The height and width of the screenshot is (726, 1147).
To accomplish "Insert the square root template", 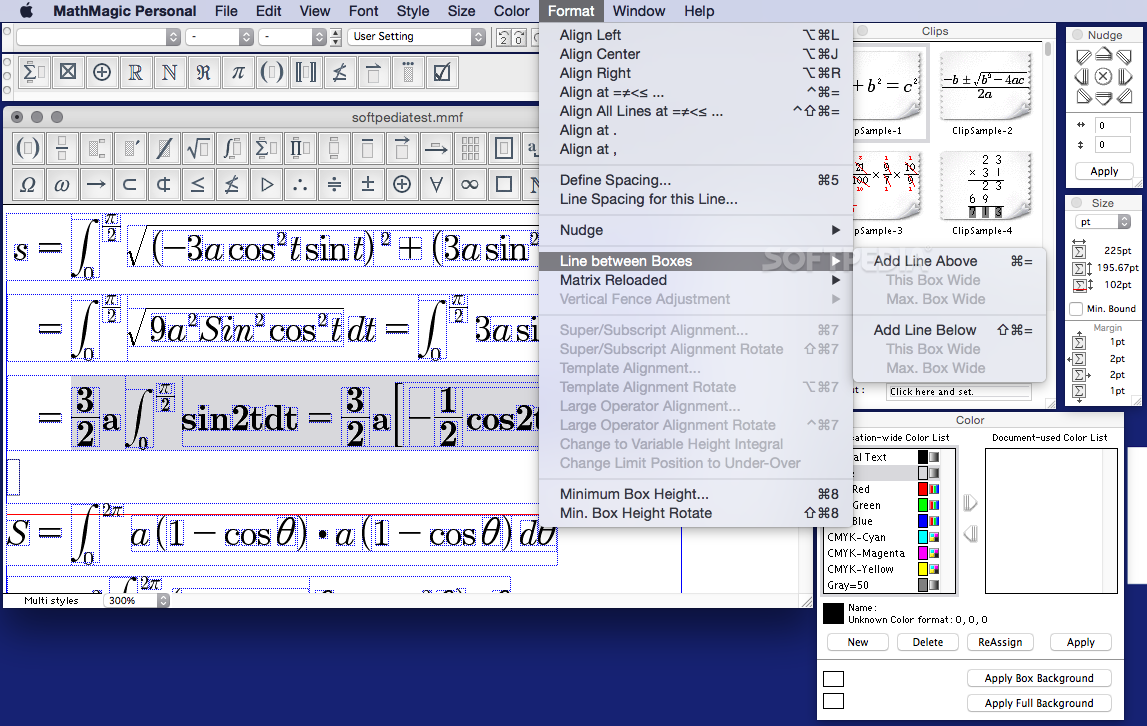I will pos(198,149).
